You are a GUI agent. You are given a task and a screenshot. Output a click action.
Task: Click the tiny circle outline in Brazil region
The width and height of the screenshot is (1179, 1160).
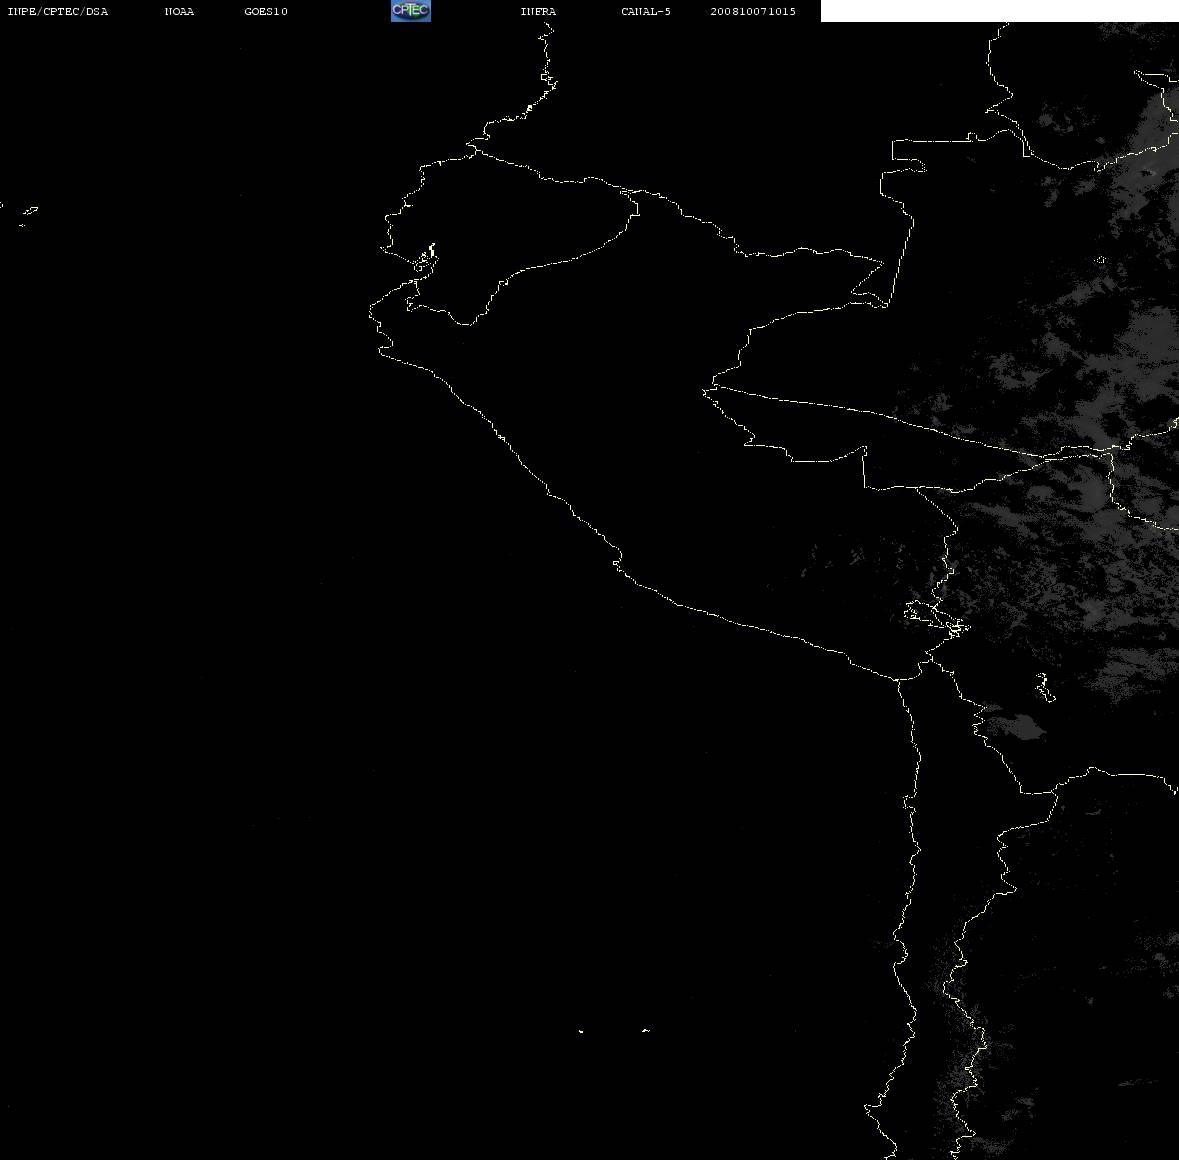pos(1101,260)
